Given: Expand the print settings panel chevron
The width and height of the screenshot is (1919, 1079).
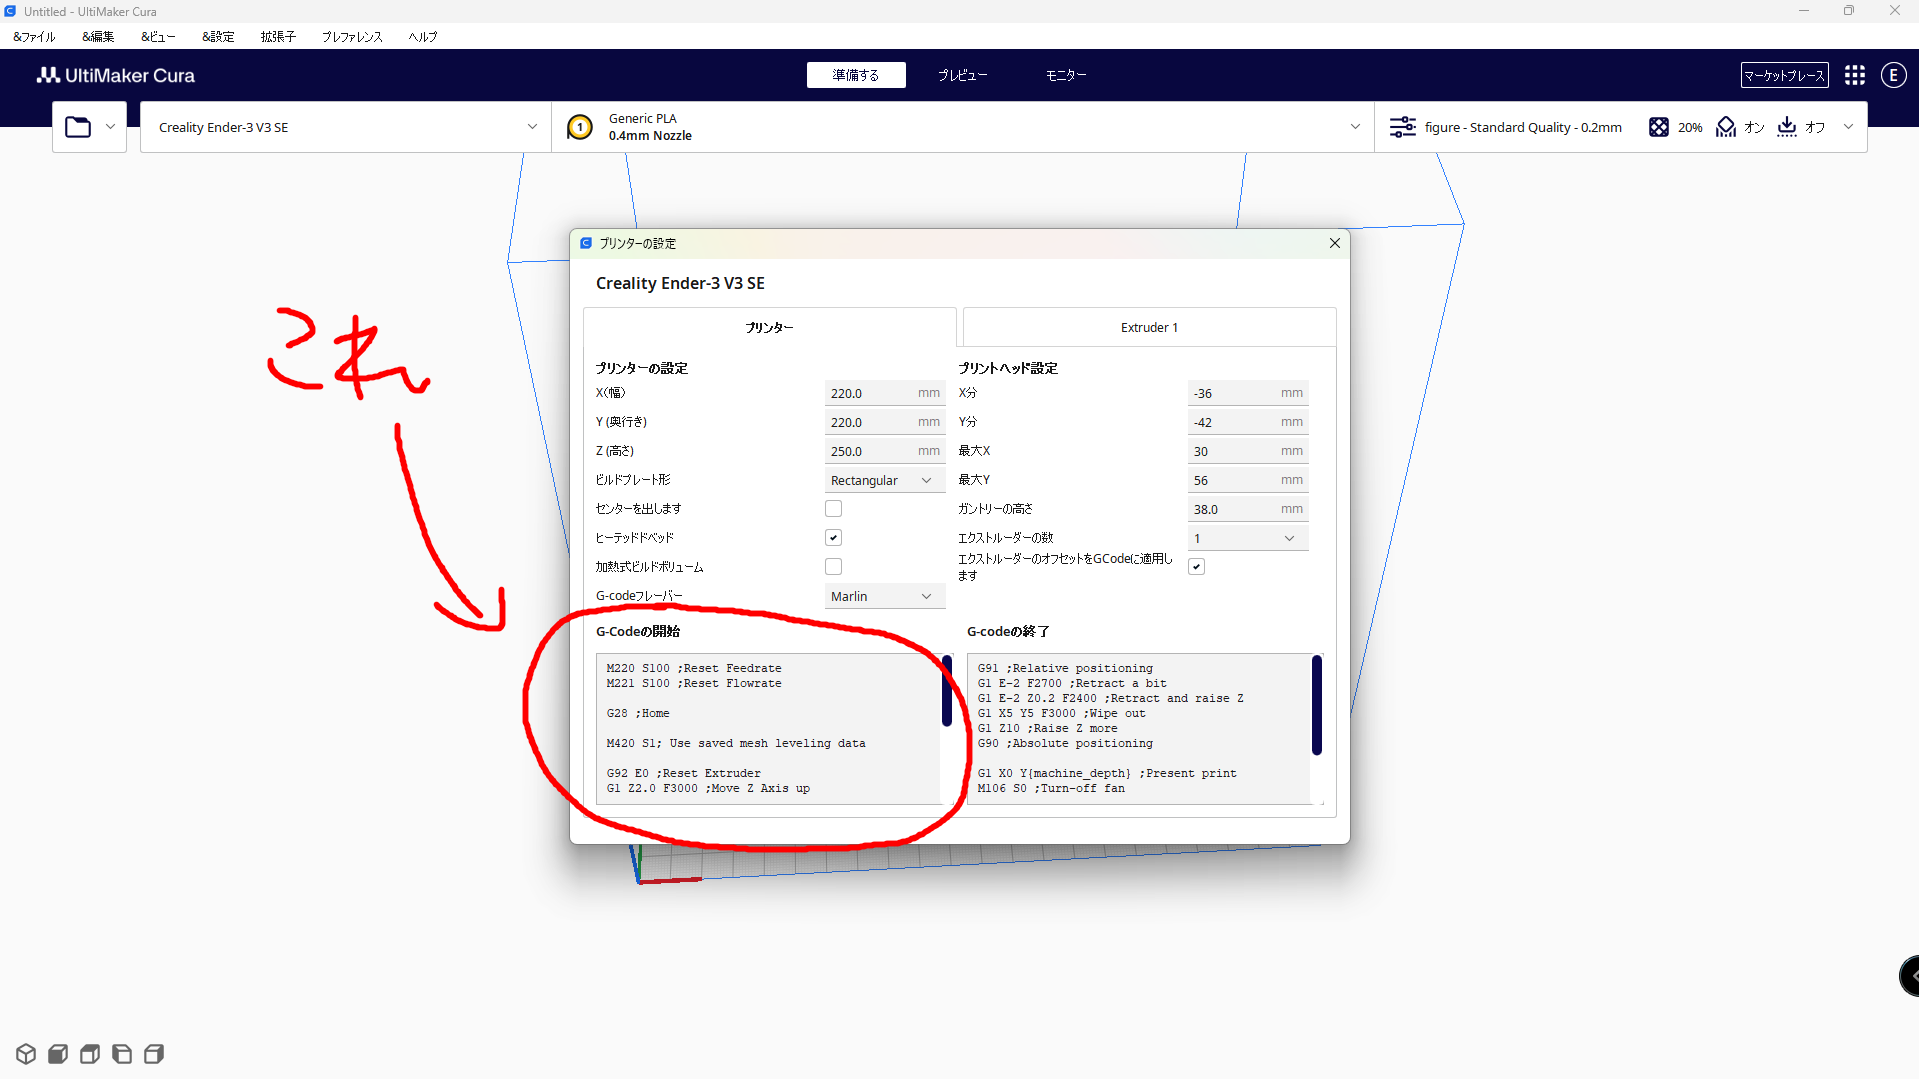Looking at the screenshot, I should [1848, 127].
